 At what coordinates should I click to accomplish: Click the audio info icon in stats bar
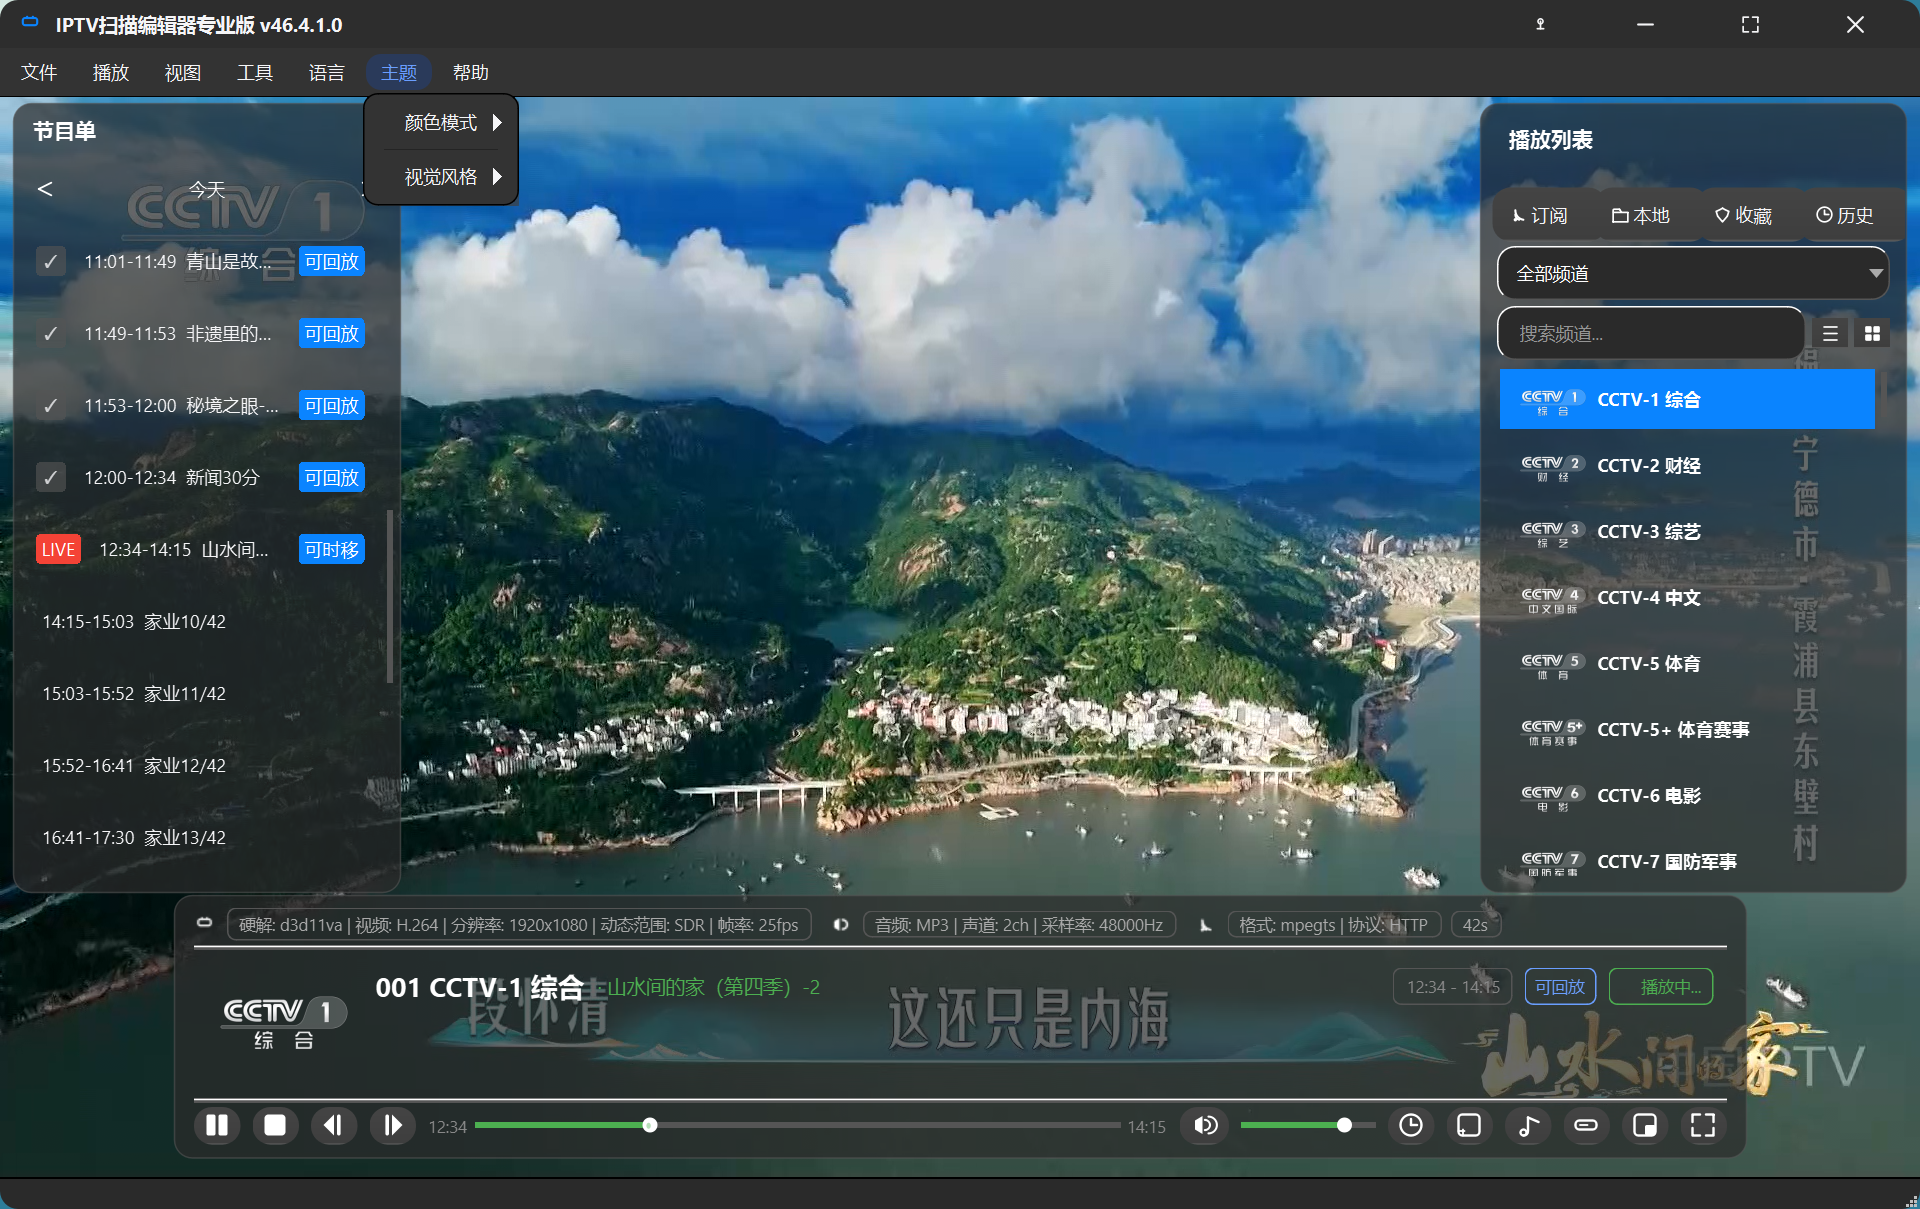click(841, 925)
